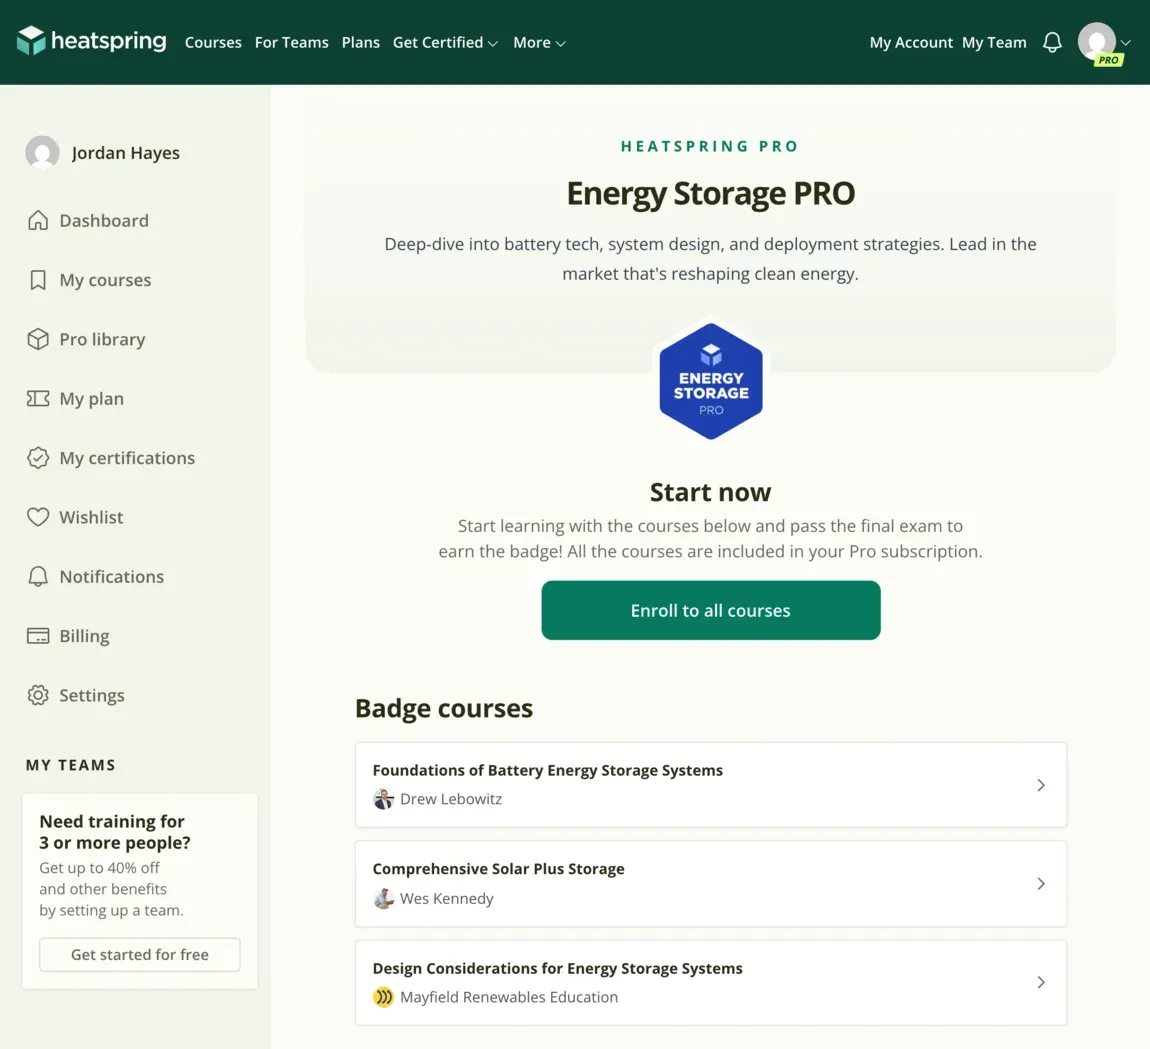1150x1049 pixels.
Task: Select the My courses bookmark icon
Action: pos(38,279)
